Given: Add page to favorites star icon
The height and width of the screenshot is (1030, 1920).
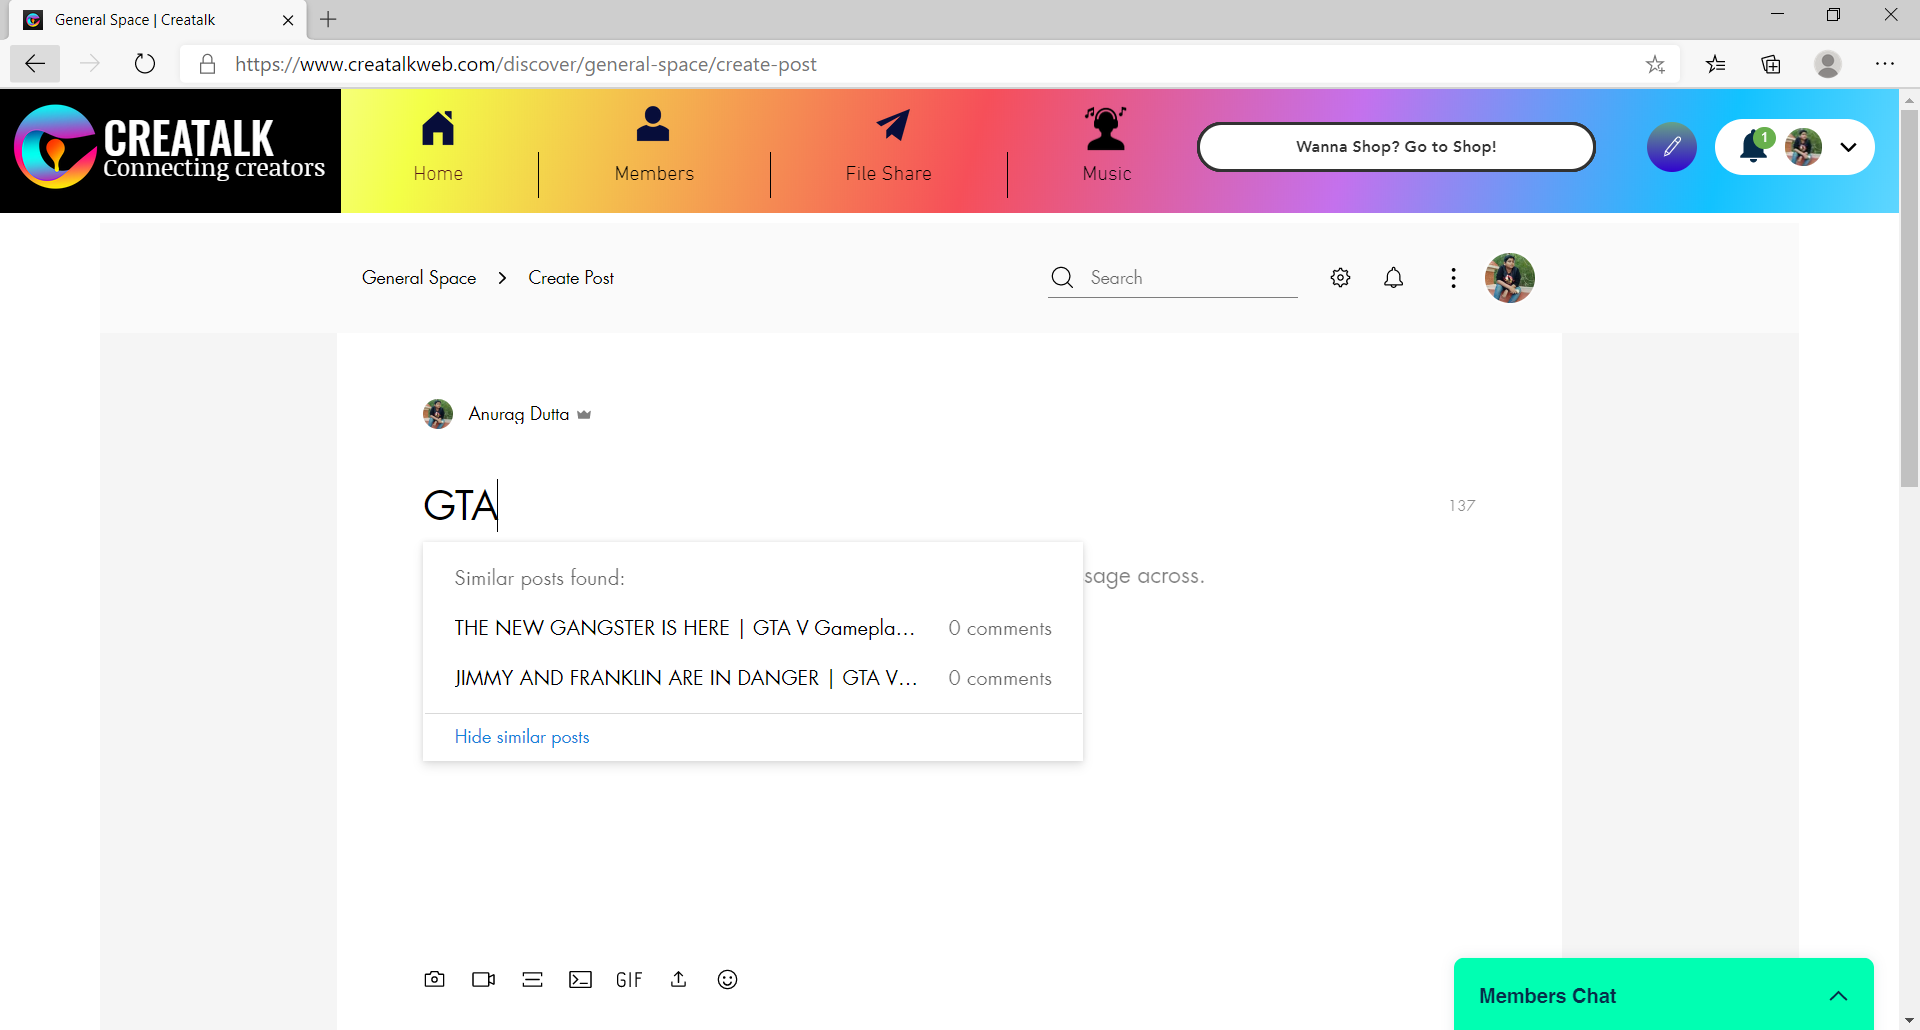Looking at the screenshot, I should click(x=1656, y=64).
